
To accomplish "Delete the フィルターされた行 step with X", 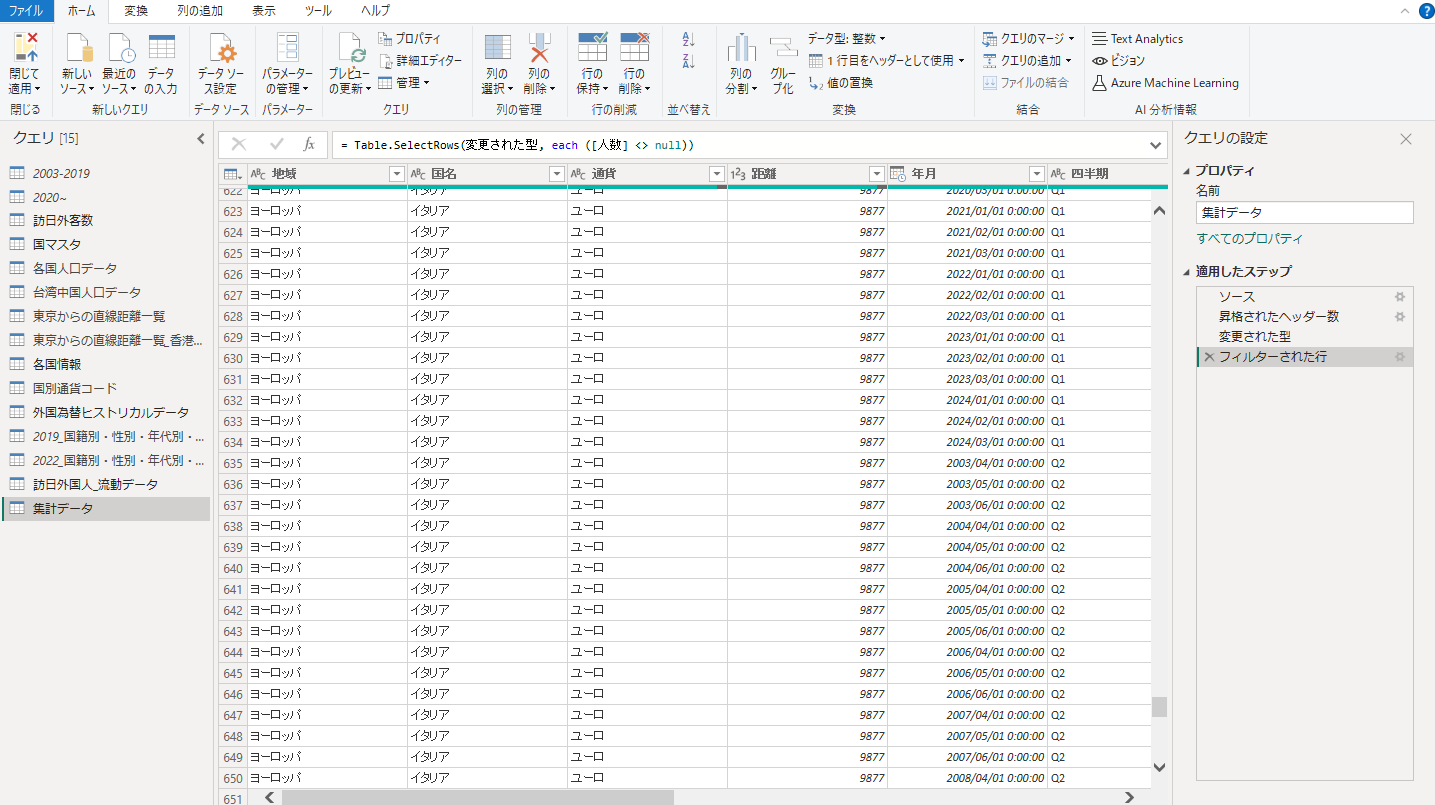I will [1208, 357].
